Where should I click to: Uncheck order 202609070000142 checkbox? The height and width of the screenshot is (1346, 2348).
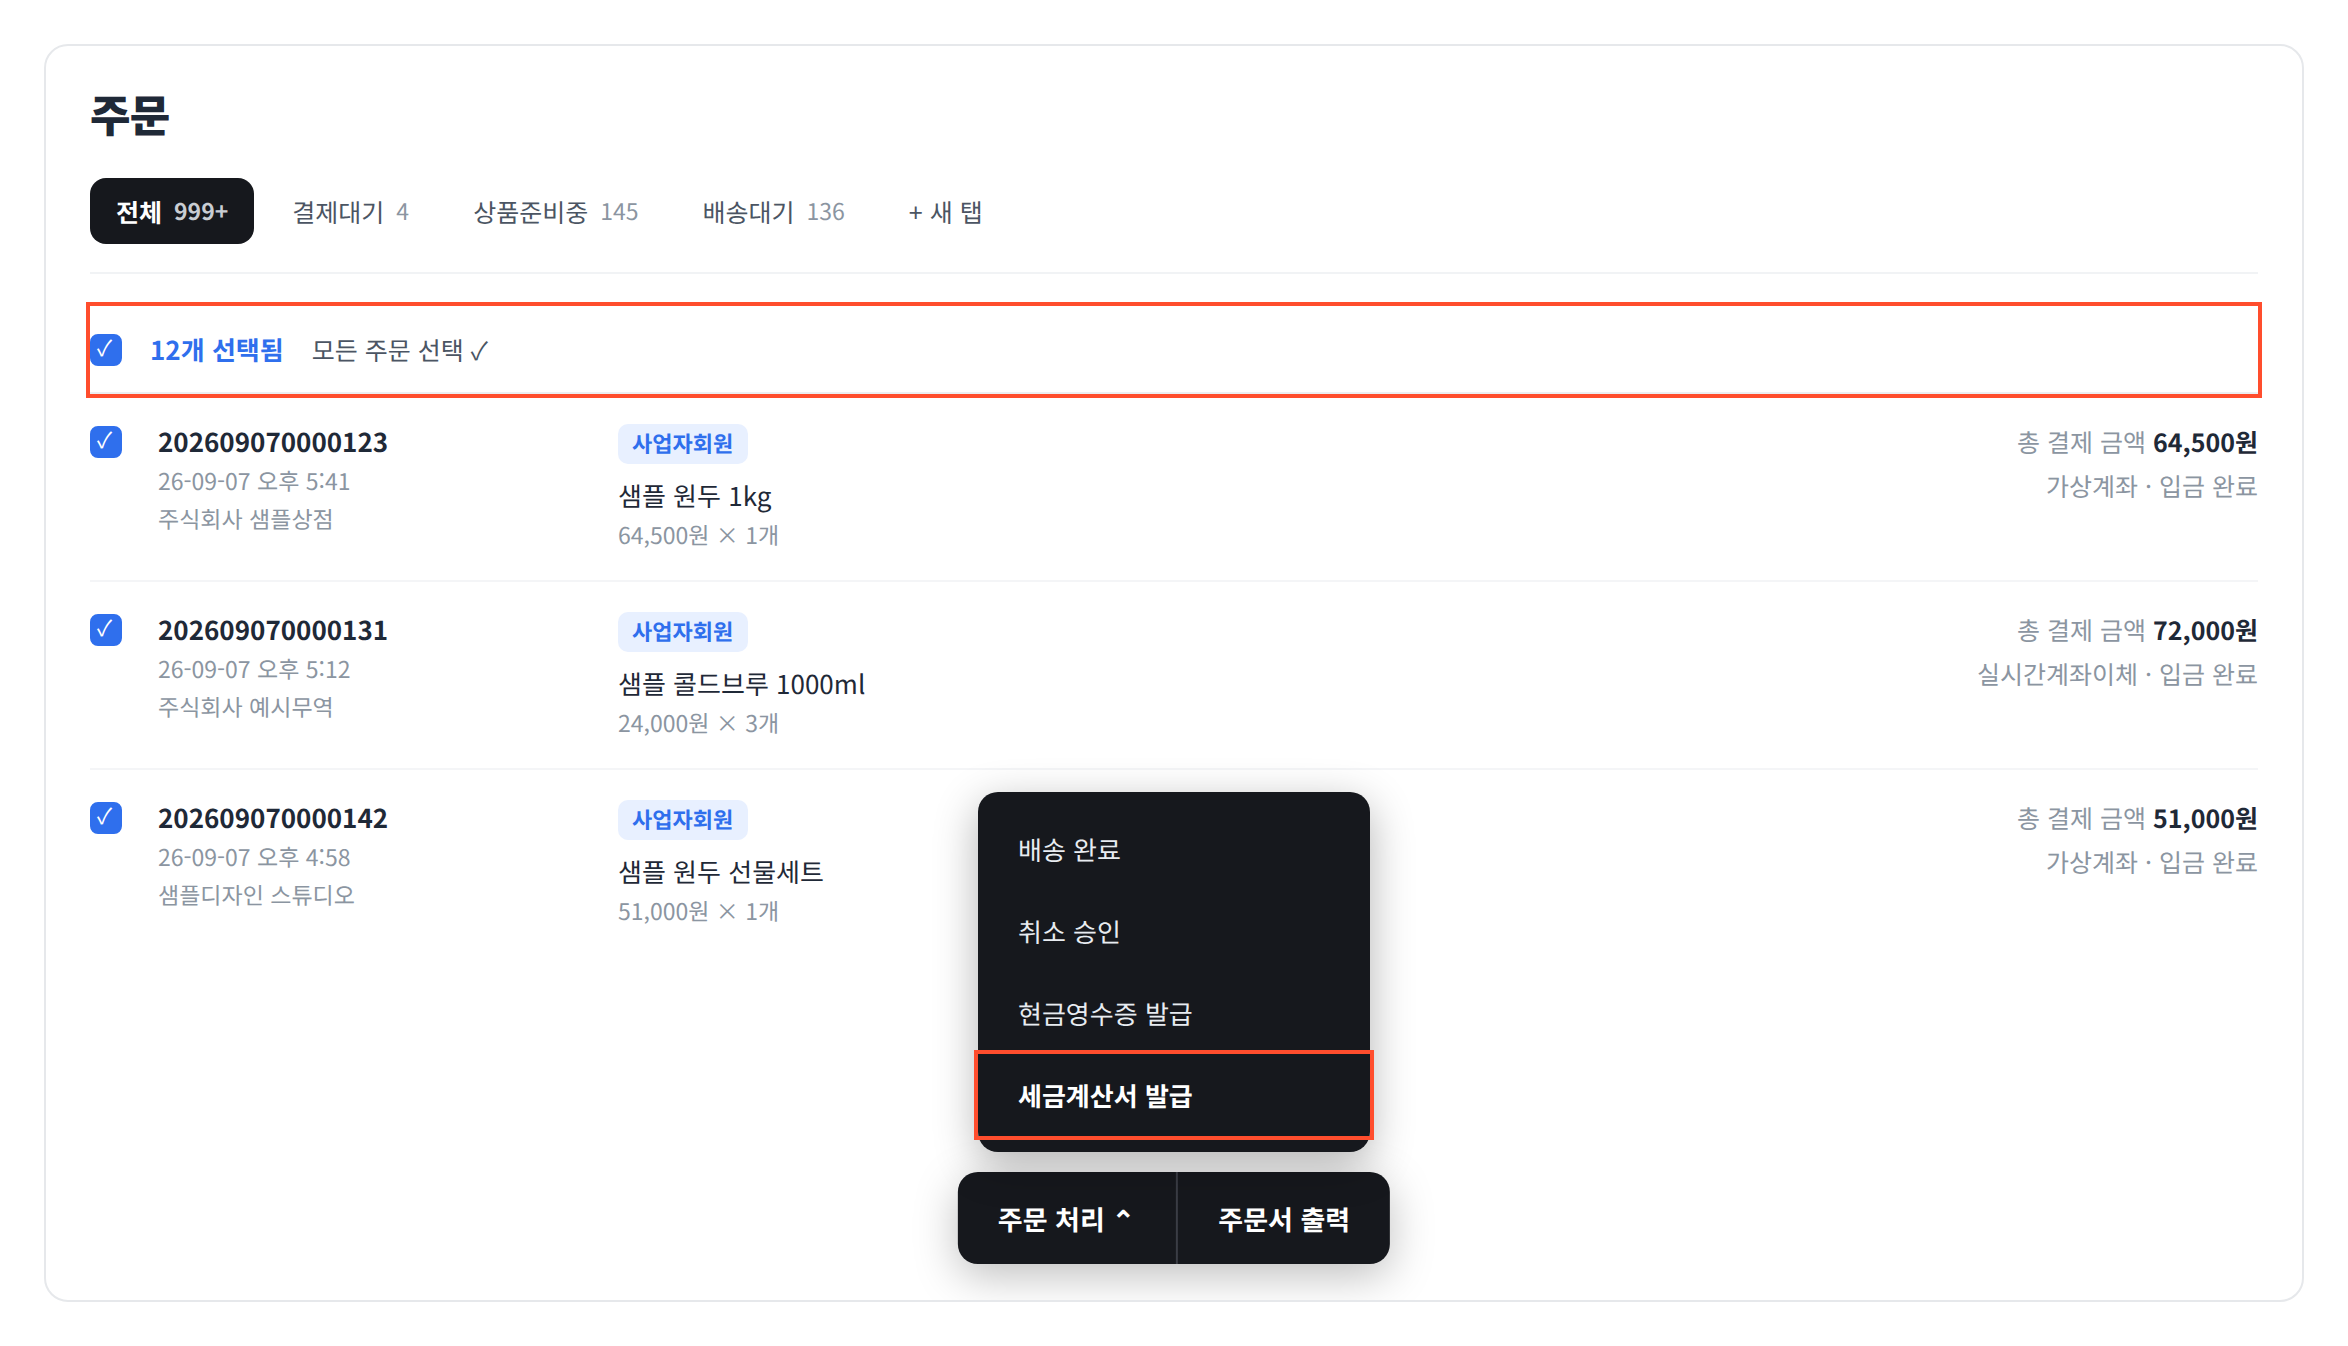(x=106, y=818)
